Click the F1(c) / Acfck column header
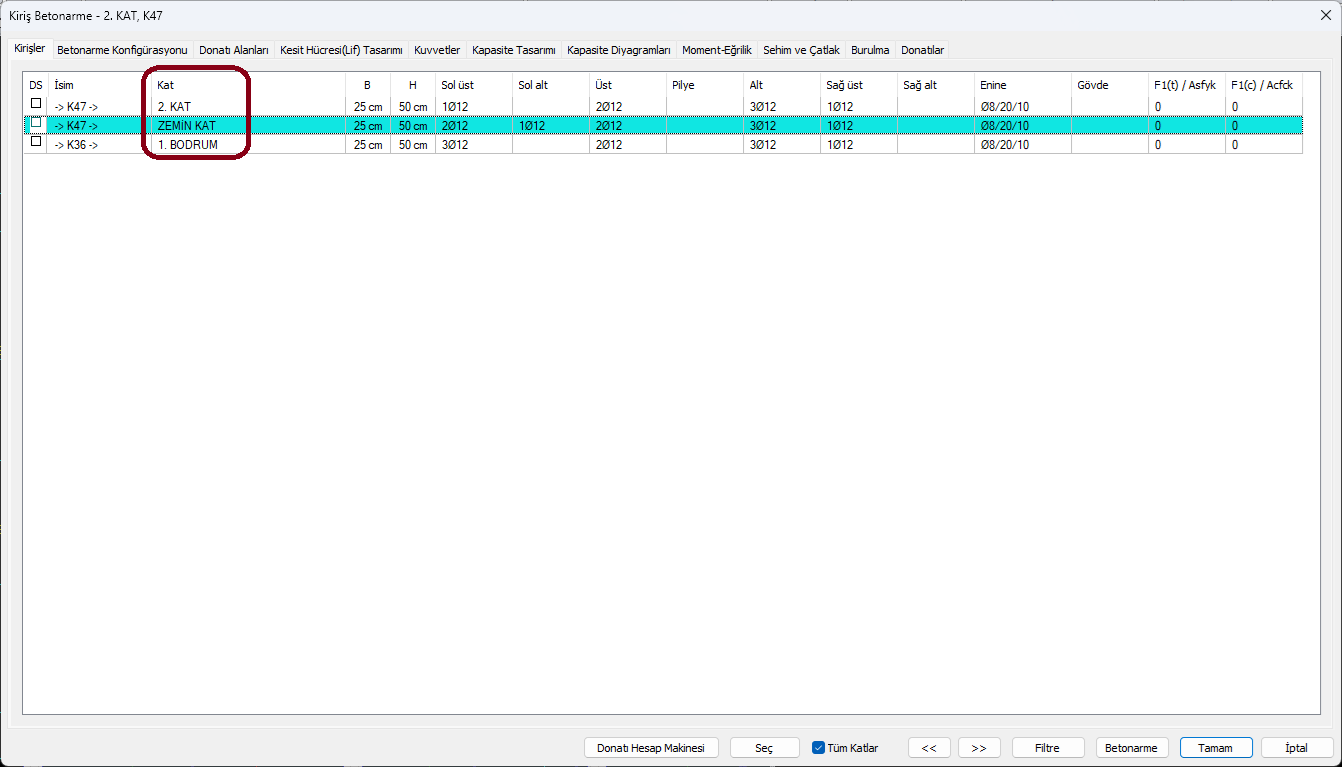Viewport: 1342px width, 767px height. pos(1264,85)
